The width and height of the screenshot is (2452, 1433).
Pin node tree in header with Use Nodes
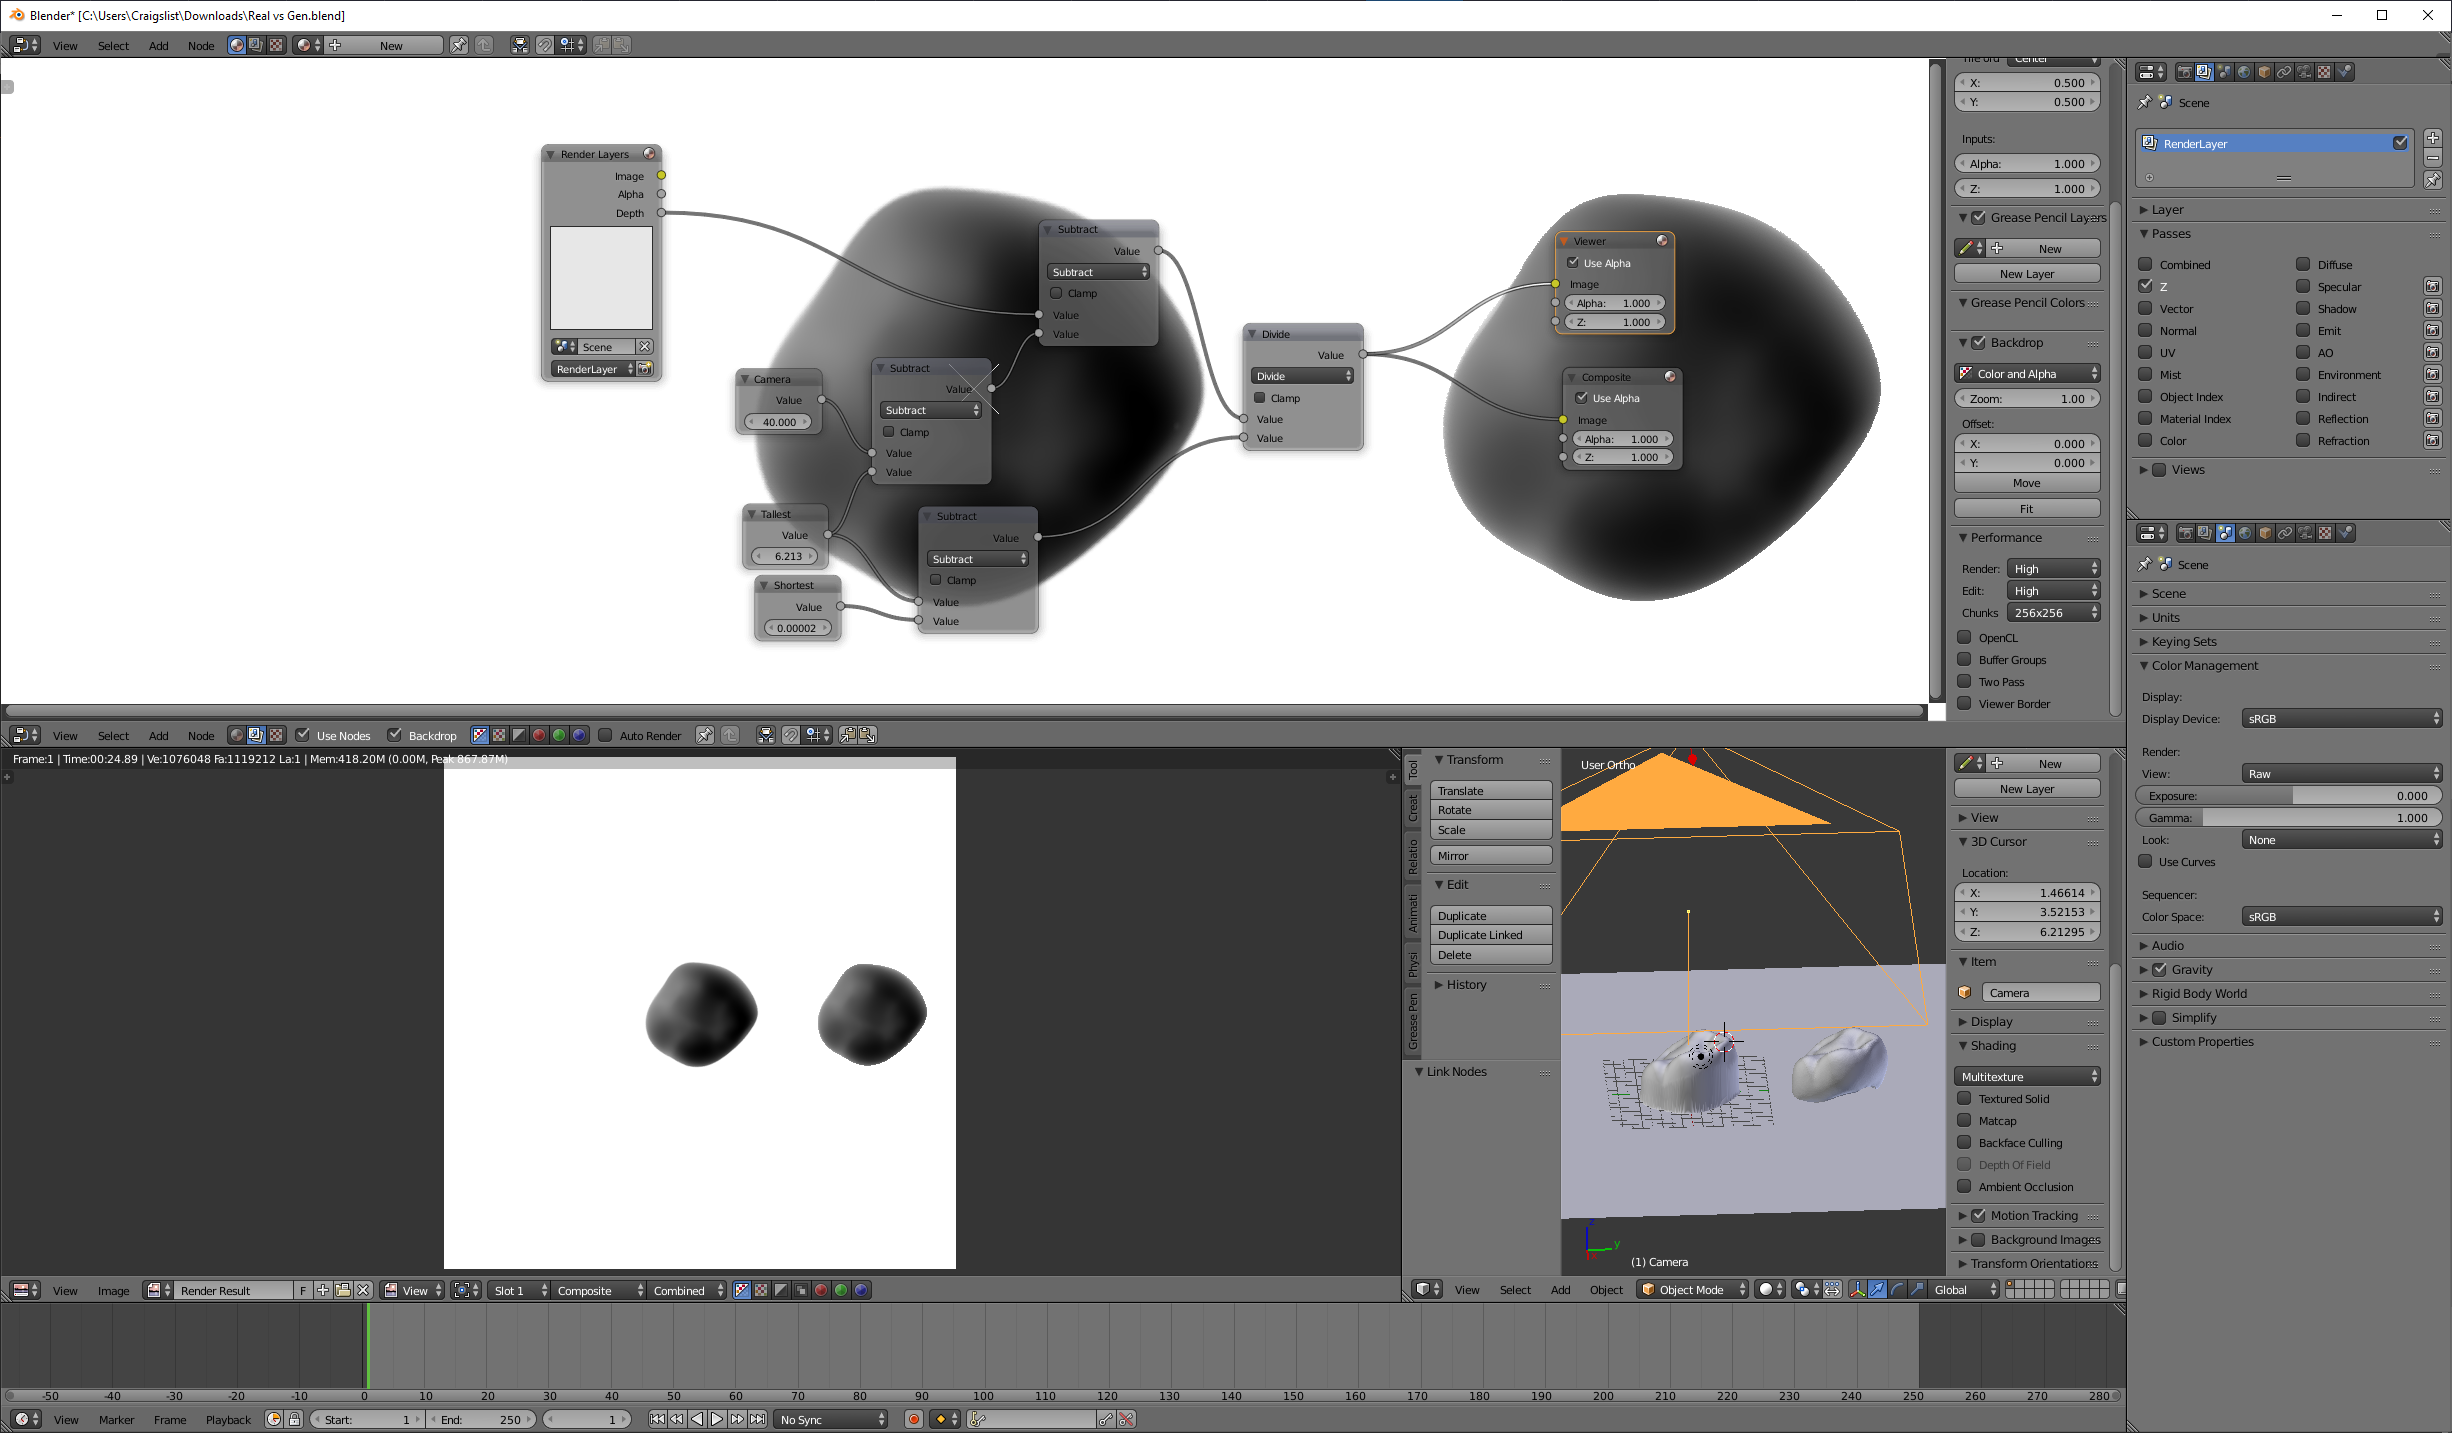pyautogui.click(x=705, y=735)
